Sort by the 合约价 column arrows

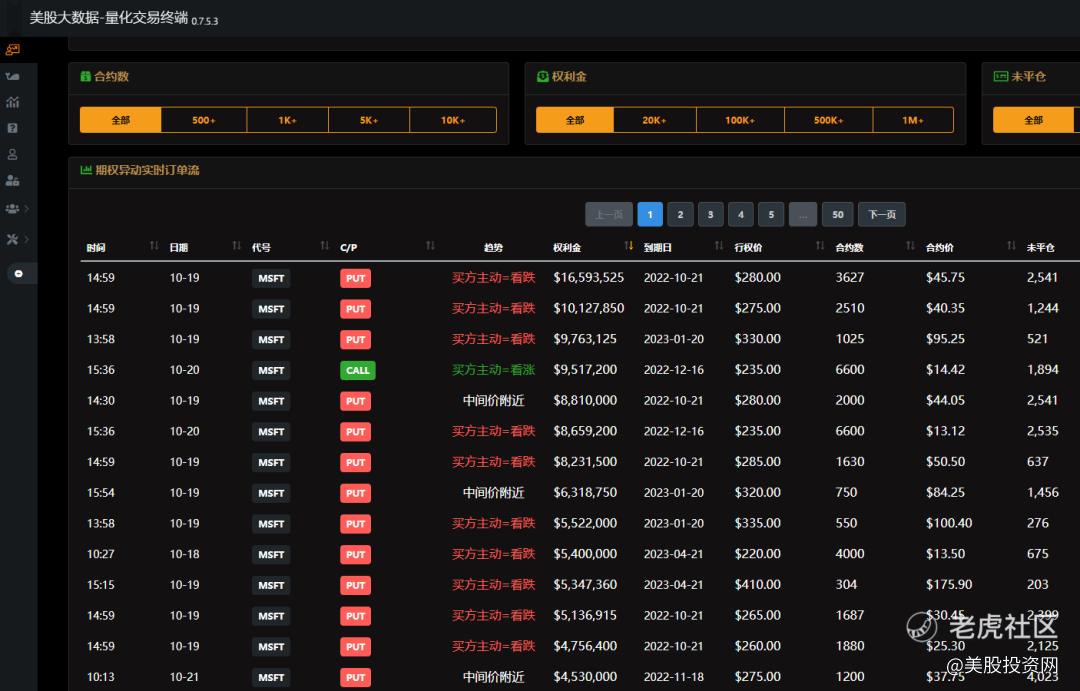(x=1011, y=246)
